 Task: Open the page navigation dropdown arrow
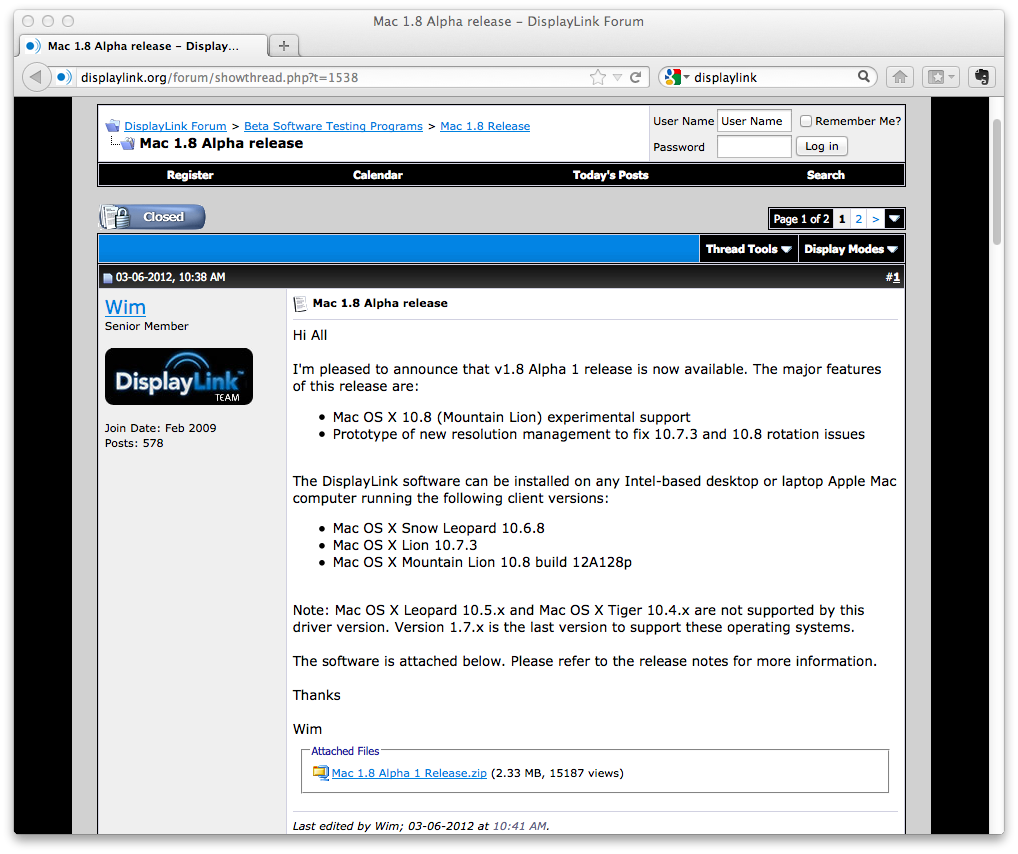click(x=894, y=219)
